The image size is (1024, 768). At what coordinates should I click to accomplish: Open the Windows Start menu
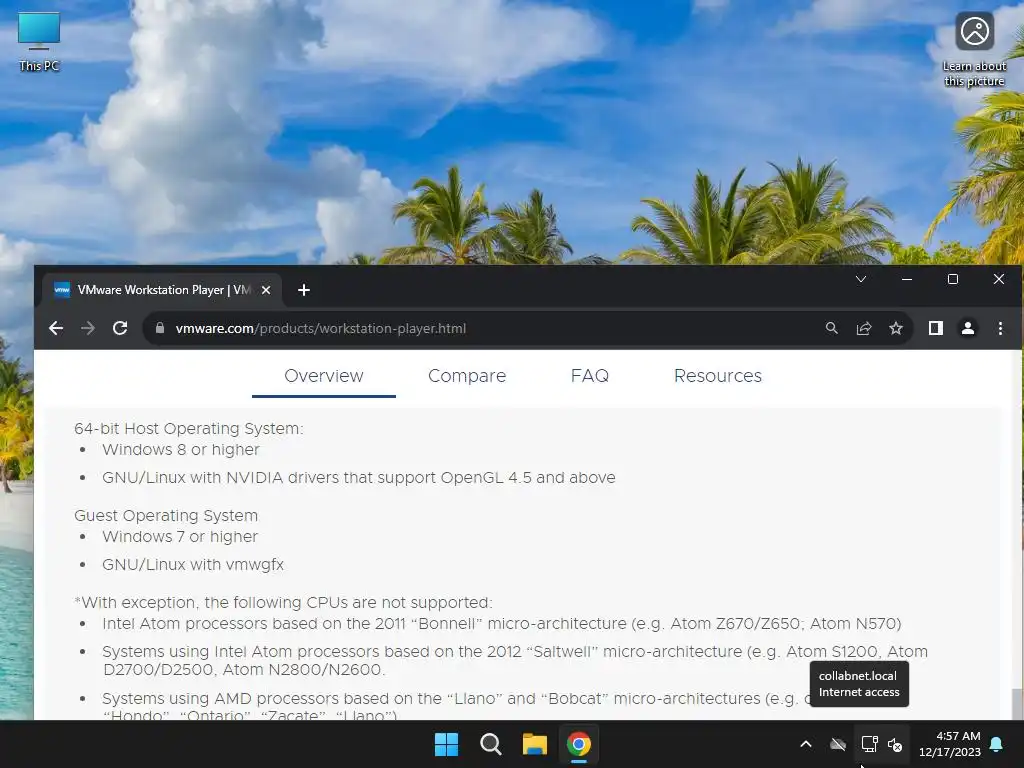tap(447, 744)
